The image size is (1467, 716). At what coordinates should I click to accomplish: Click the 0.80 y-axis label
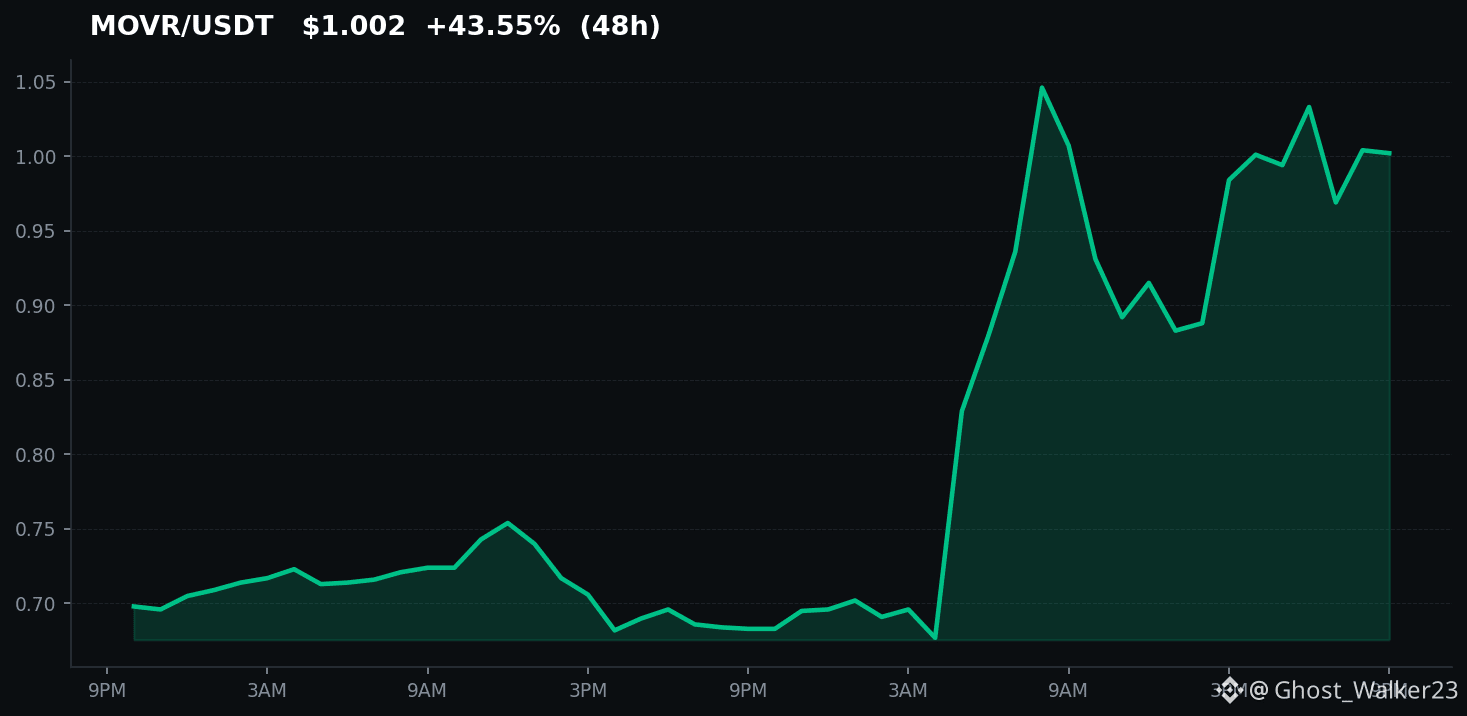point(36,455)
